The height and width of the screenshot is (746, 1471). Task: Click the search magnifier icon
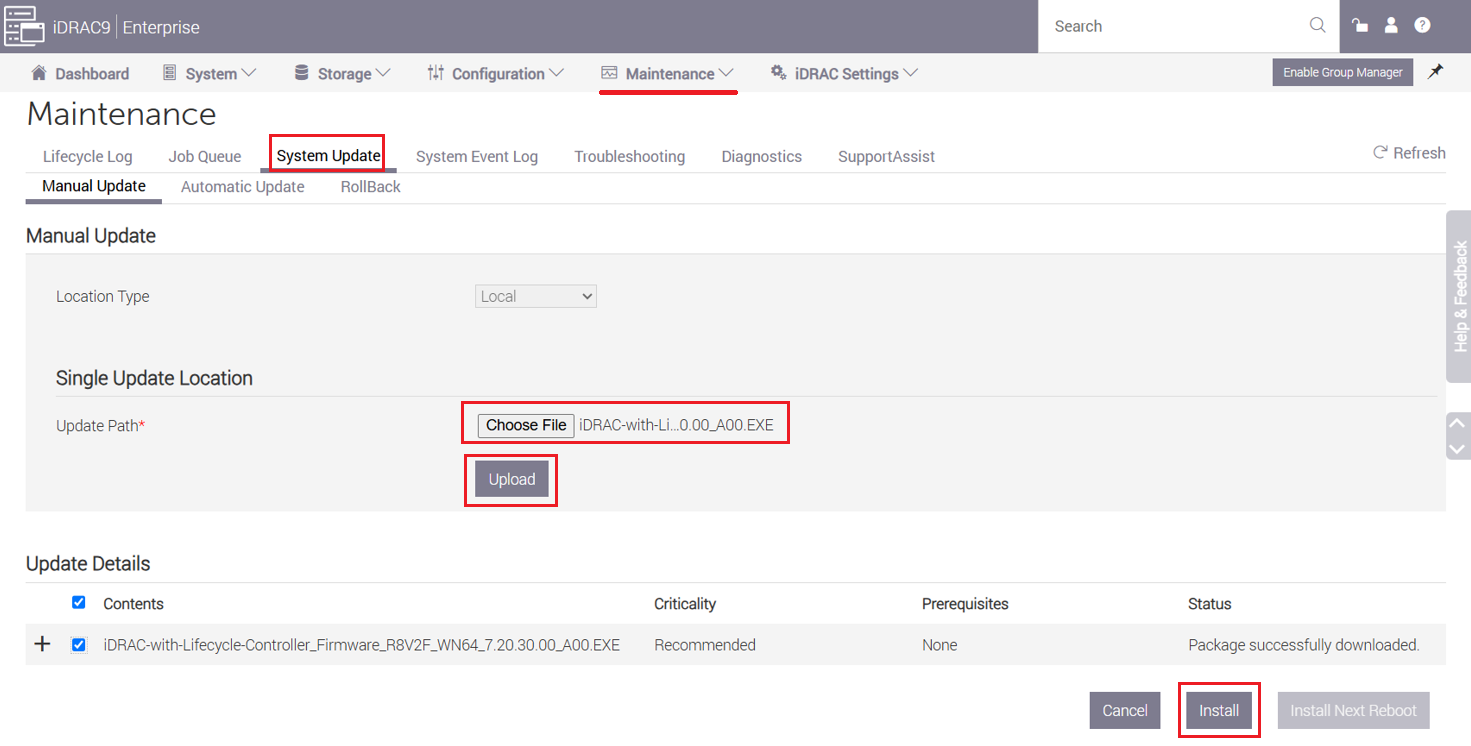point(1318,26)
